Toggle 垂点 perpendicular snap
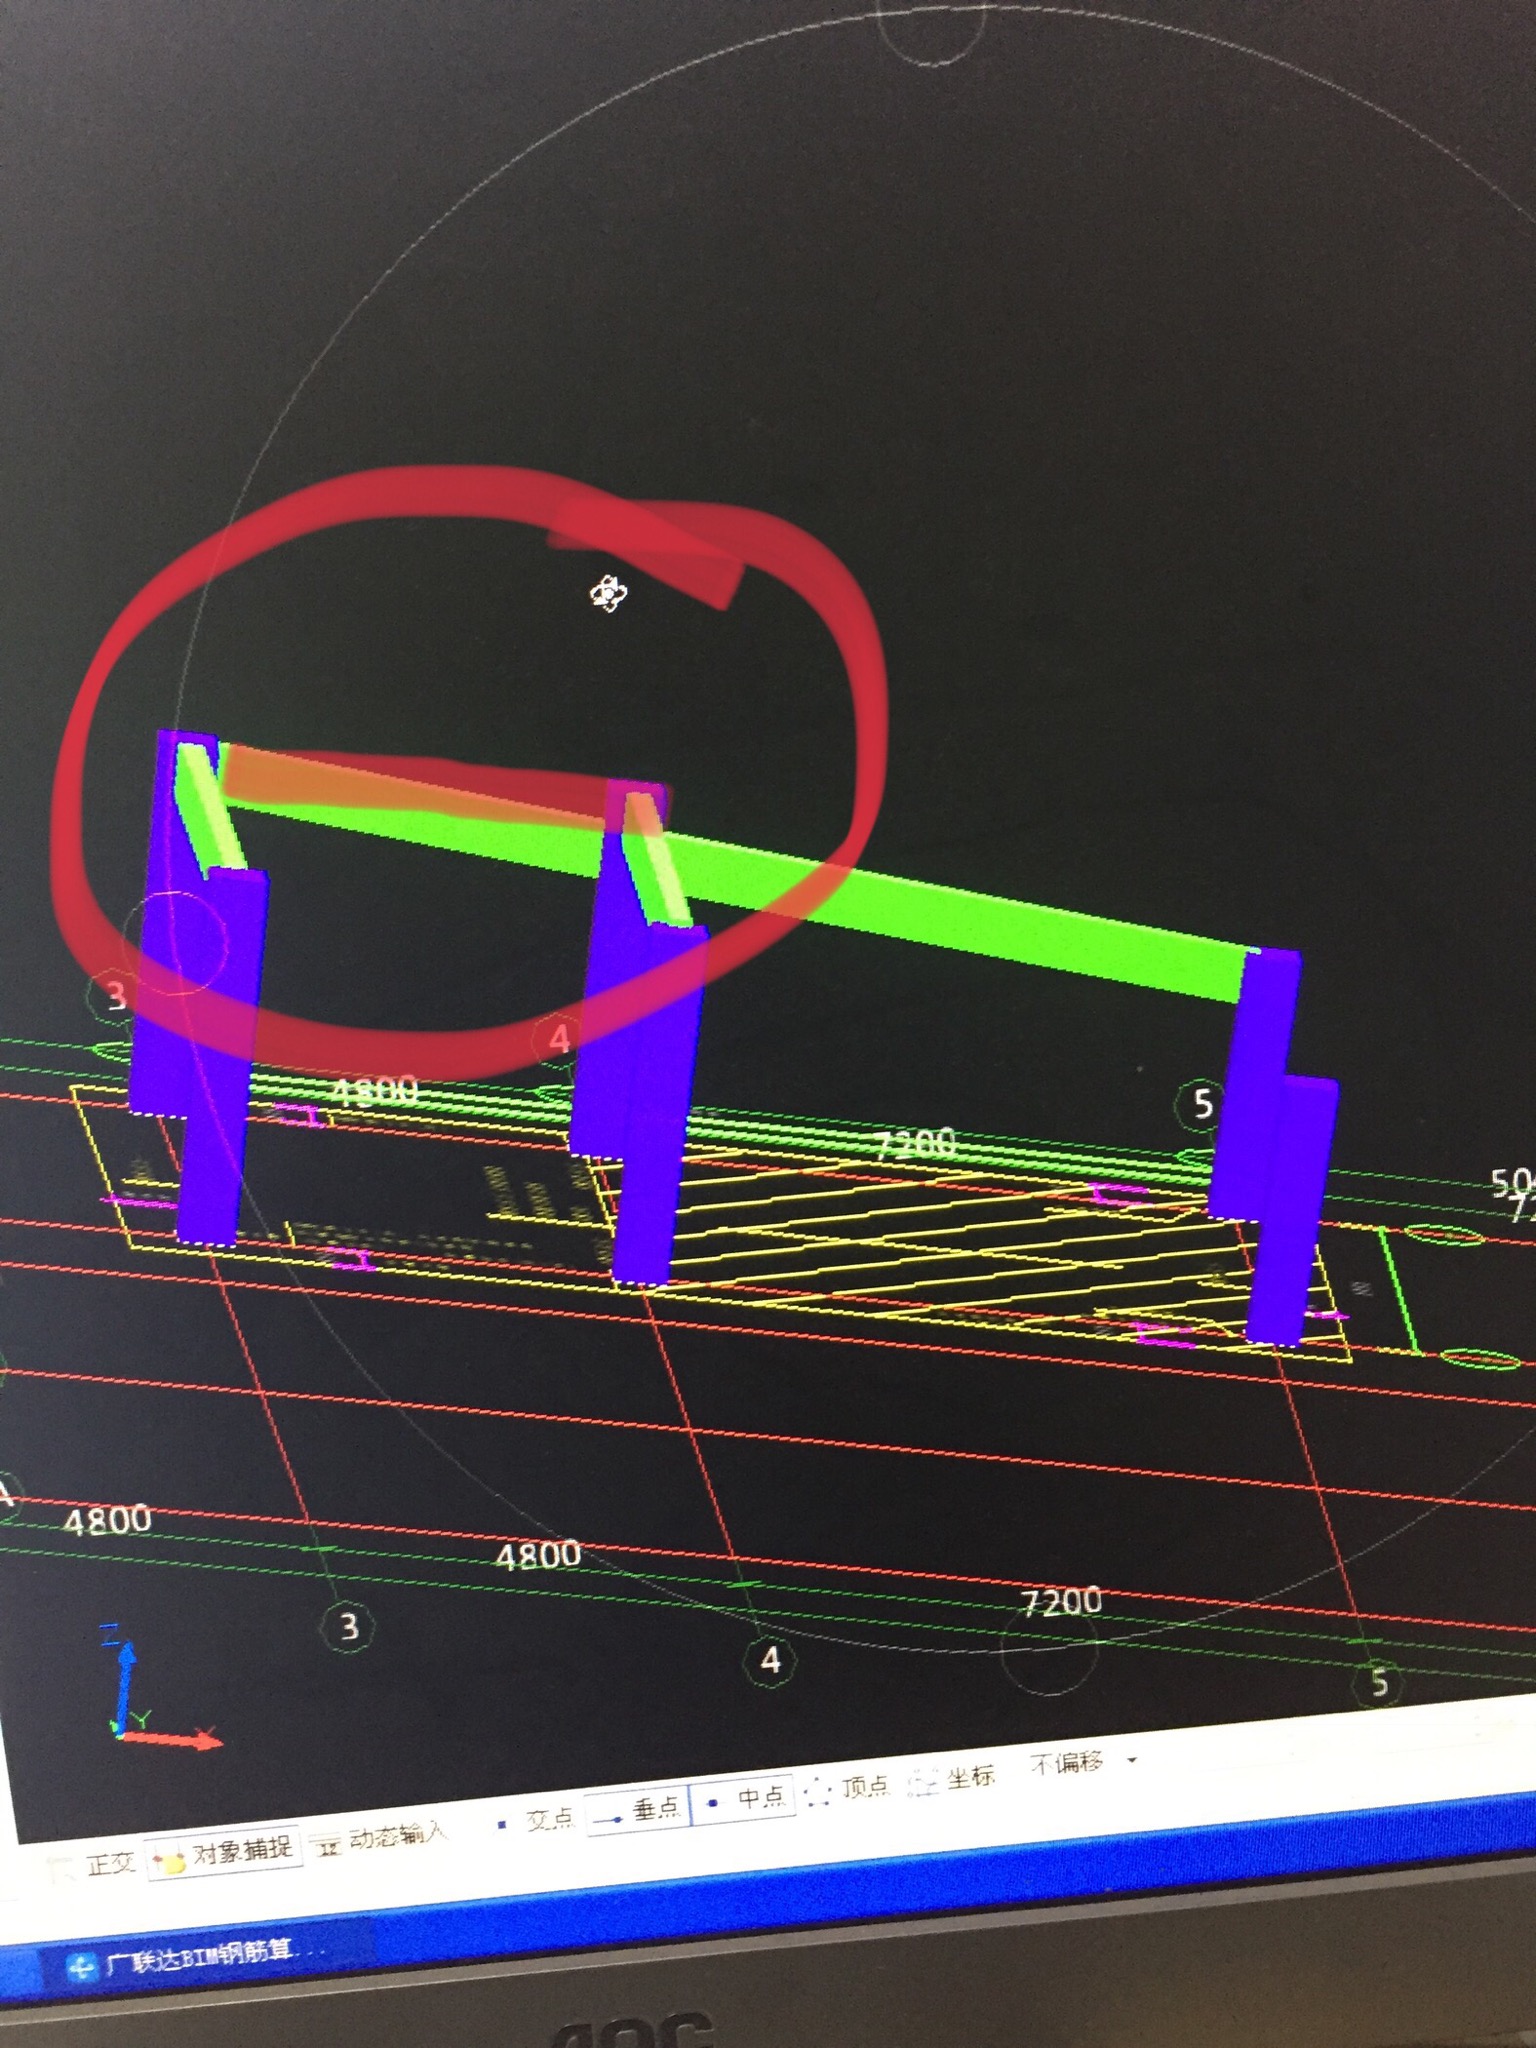The width and height of the screenshot is (1536, 2048). click(x=637, y=1810)
